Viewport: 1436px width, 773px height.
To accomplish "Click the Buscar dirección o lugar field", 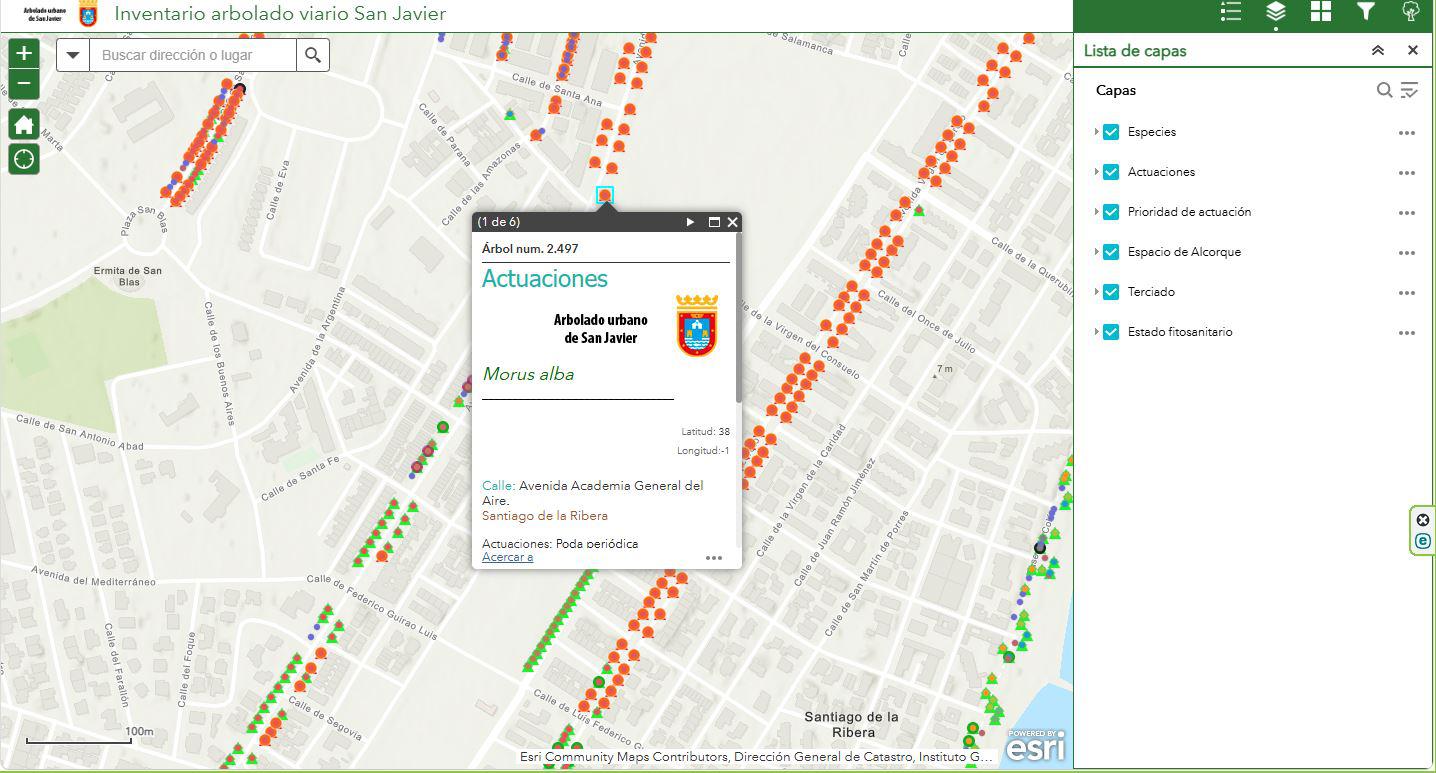I will pos(193,55).
